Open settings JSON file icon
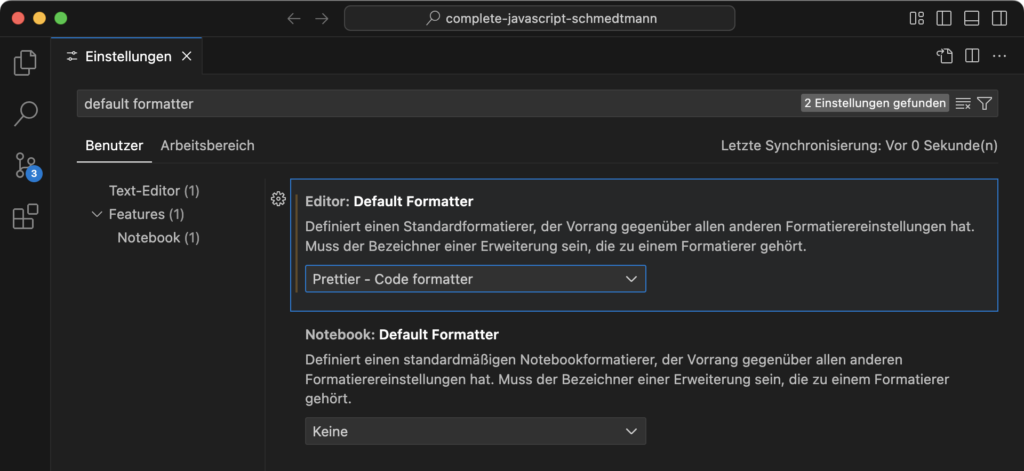 point(945,56)
